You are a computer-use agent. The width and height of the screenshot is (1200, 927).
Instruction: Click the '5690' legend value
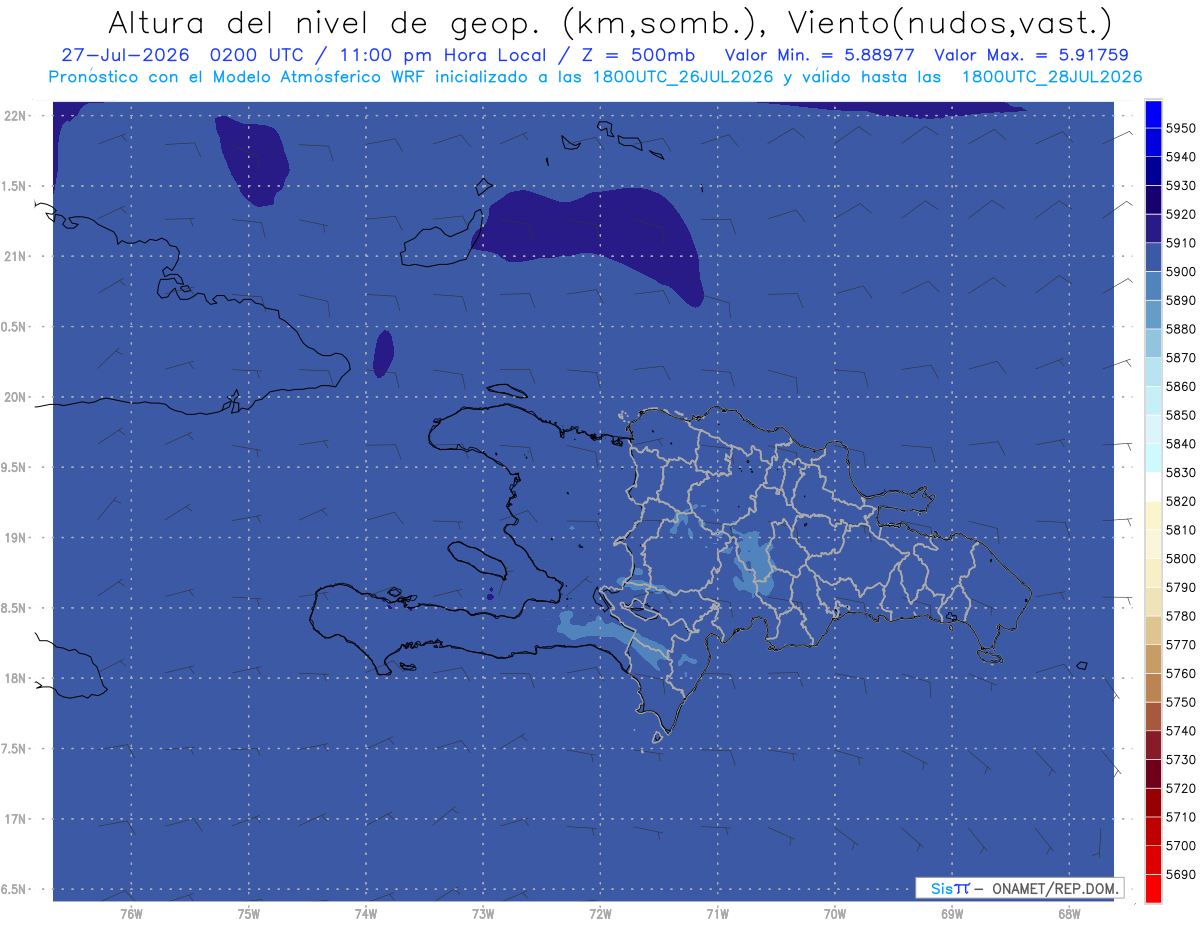pos(1180,874)
